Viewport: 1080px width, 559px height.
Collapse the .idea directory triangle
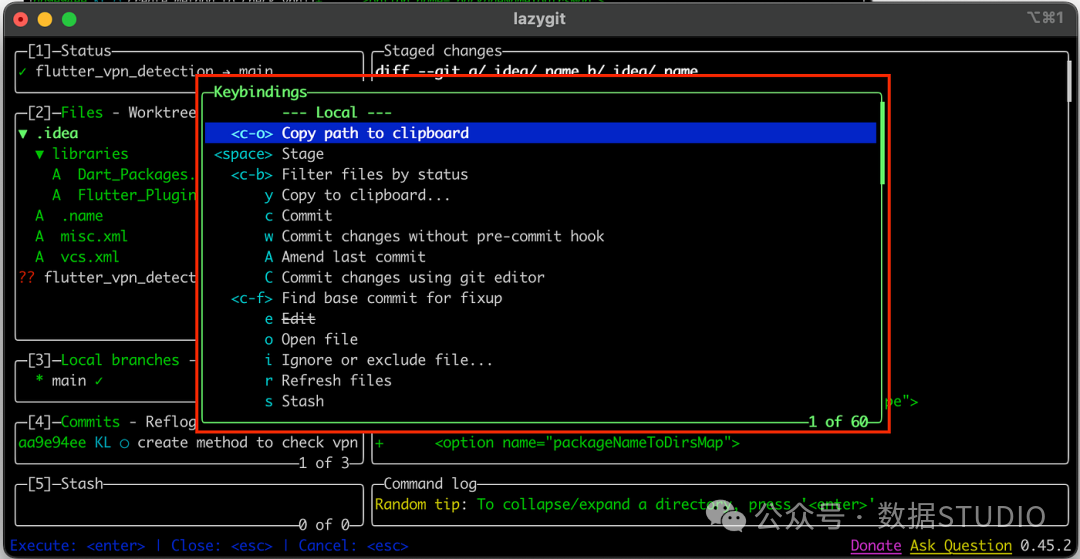pyautogui.click(x=23, y=134)
